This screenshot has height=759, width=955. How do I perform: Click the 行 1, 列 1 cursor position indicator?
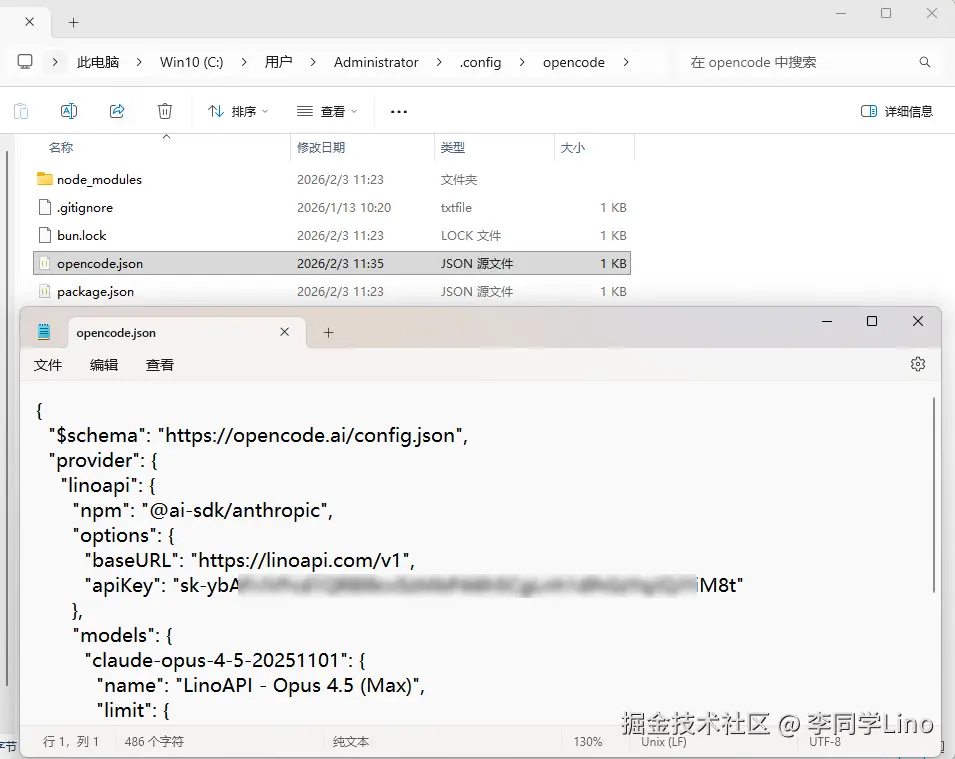(71, 742)
